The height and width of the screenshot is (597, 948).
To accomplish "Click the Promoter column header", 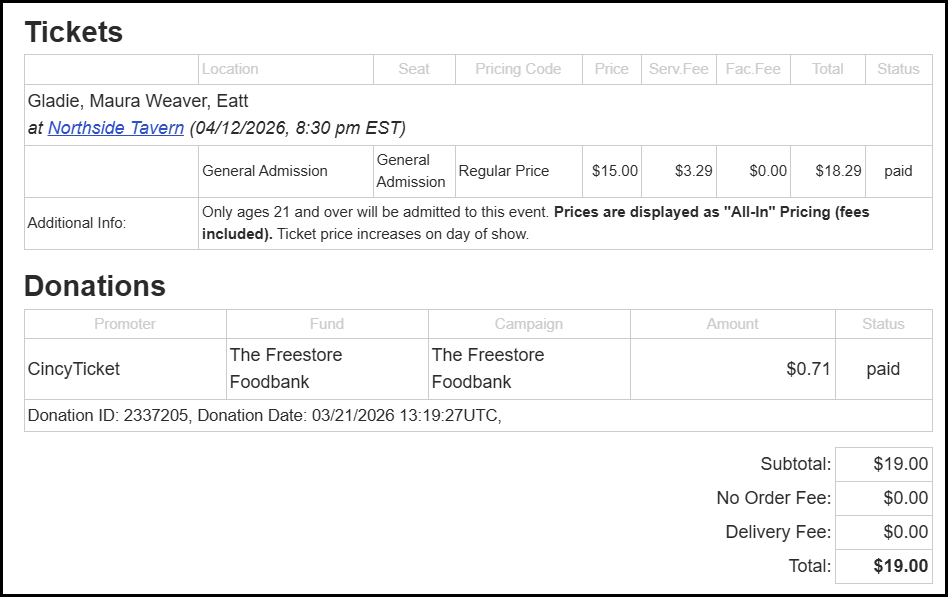I will click(x=125, y=324).
